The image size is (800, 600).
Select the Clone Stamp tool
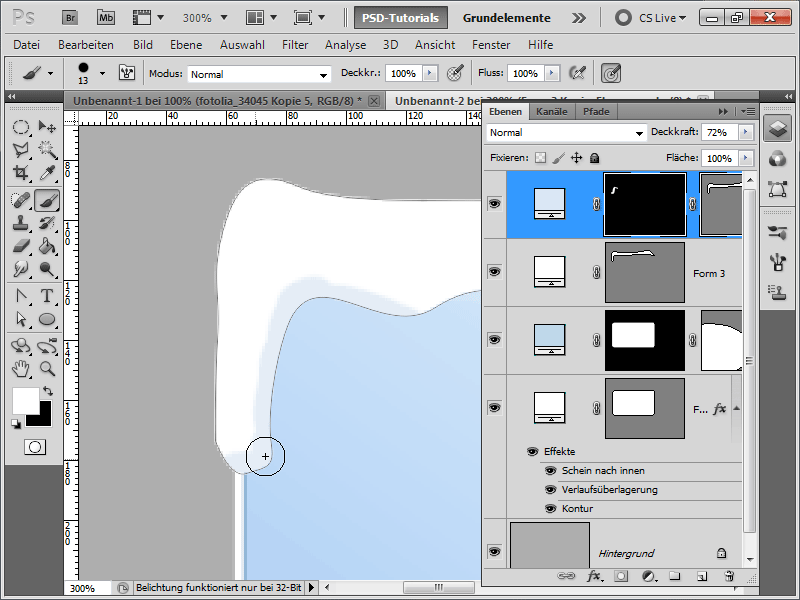pos(21,223)
